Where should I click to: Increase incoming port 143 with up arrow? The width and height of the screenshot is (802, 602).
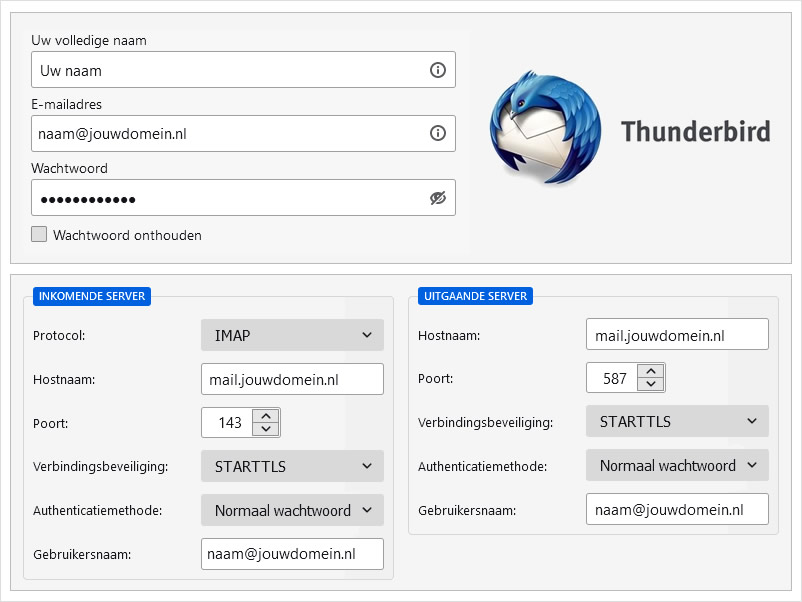(266, 416)
